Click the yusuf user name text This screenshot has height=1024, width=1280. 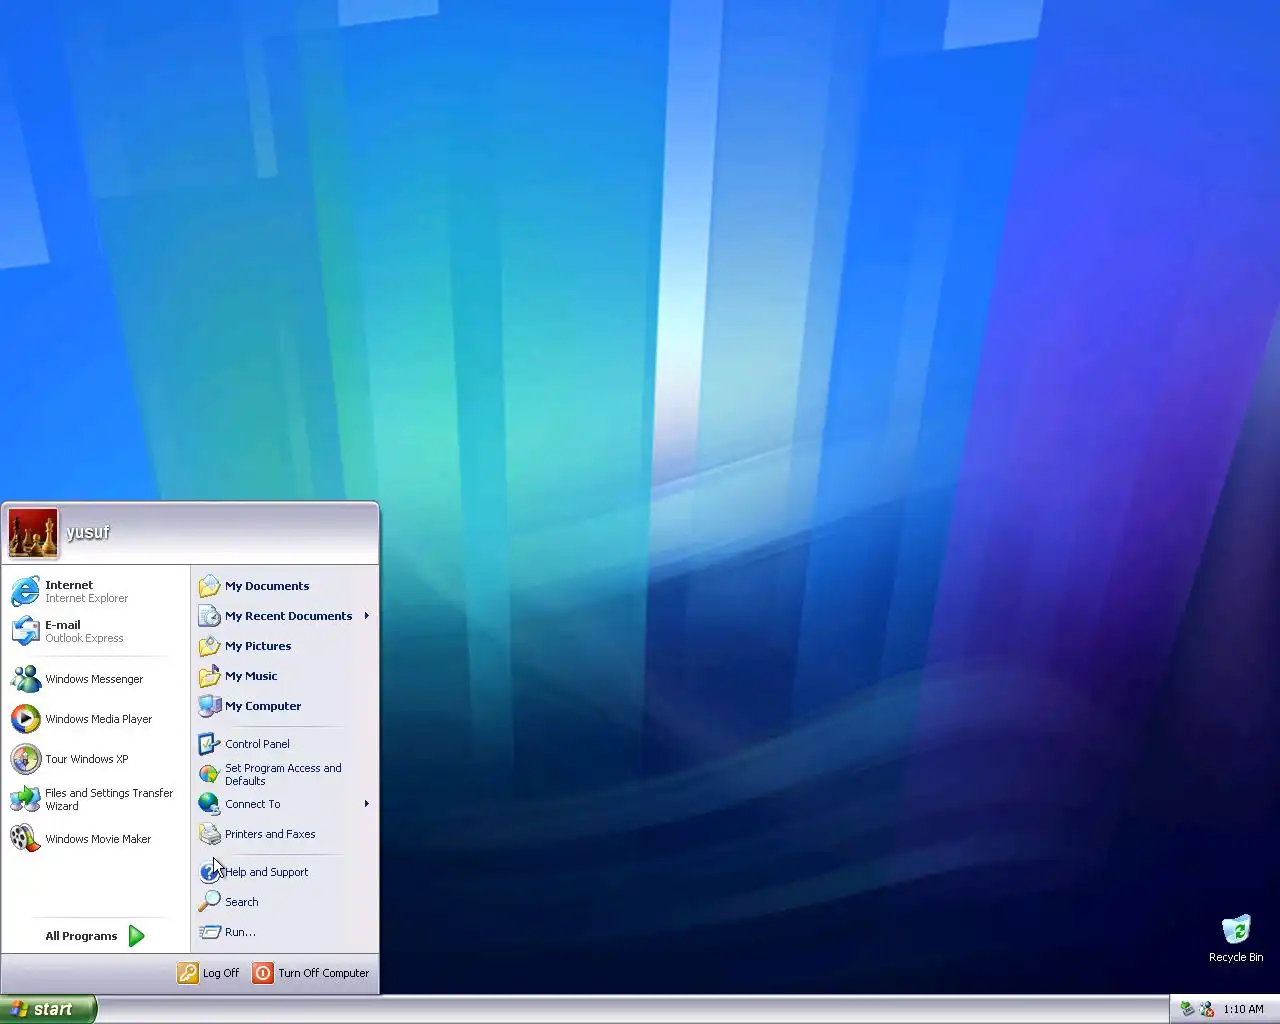pyautogui.click(x=87, y=532)
